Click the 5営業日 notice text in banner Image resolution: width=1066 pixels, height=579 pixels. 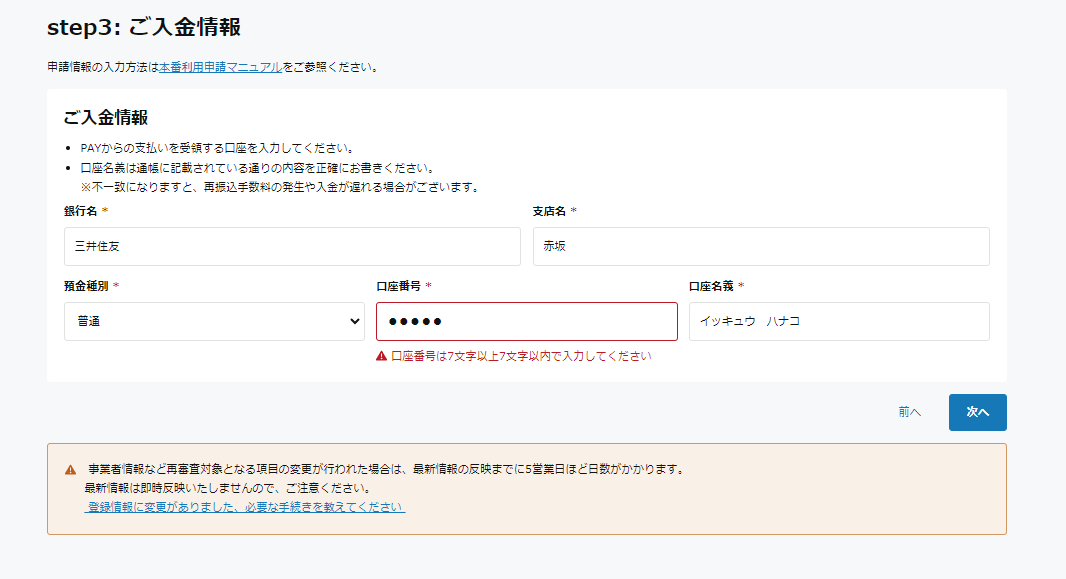coord(385,469)
